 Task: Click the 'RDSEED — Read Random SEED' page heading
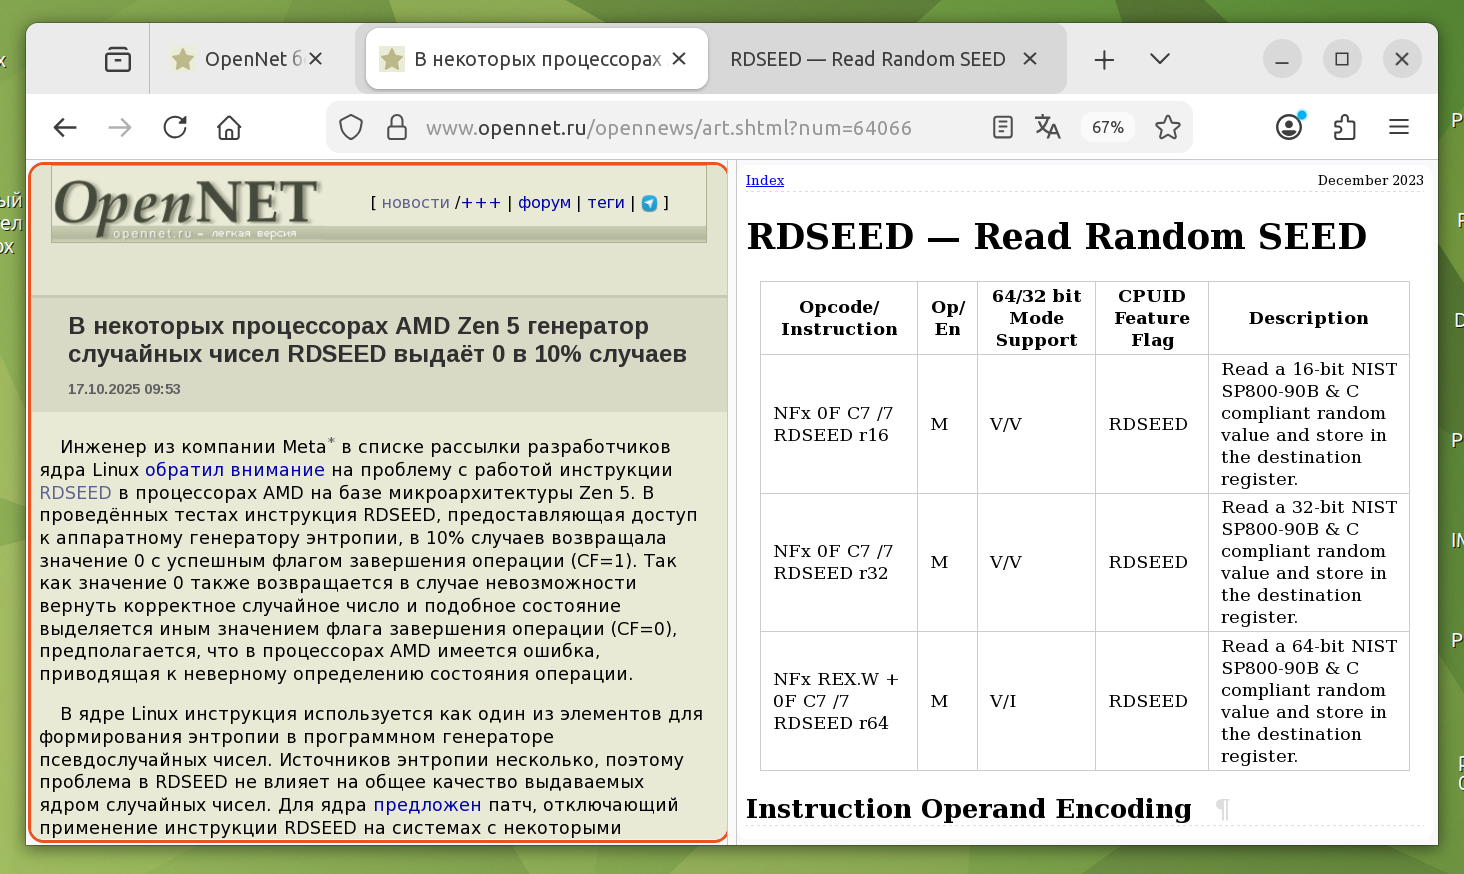click(1057, 237)
